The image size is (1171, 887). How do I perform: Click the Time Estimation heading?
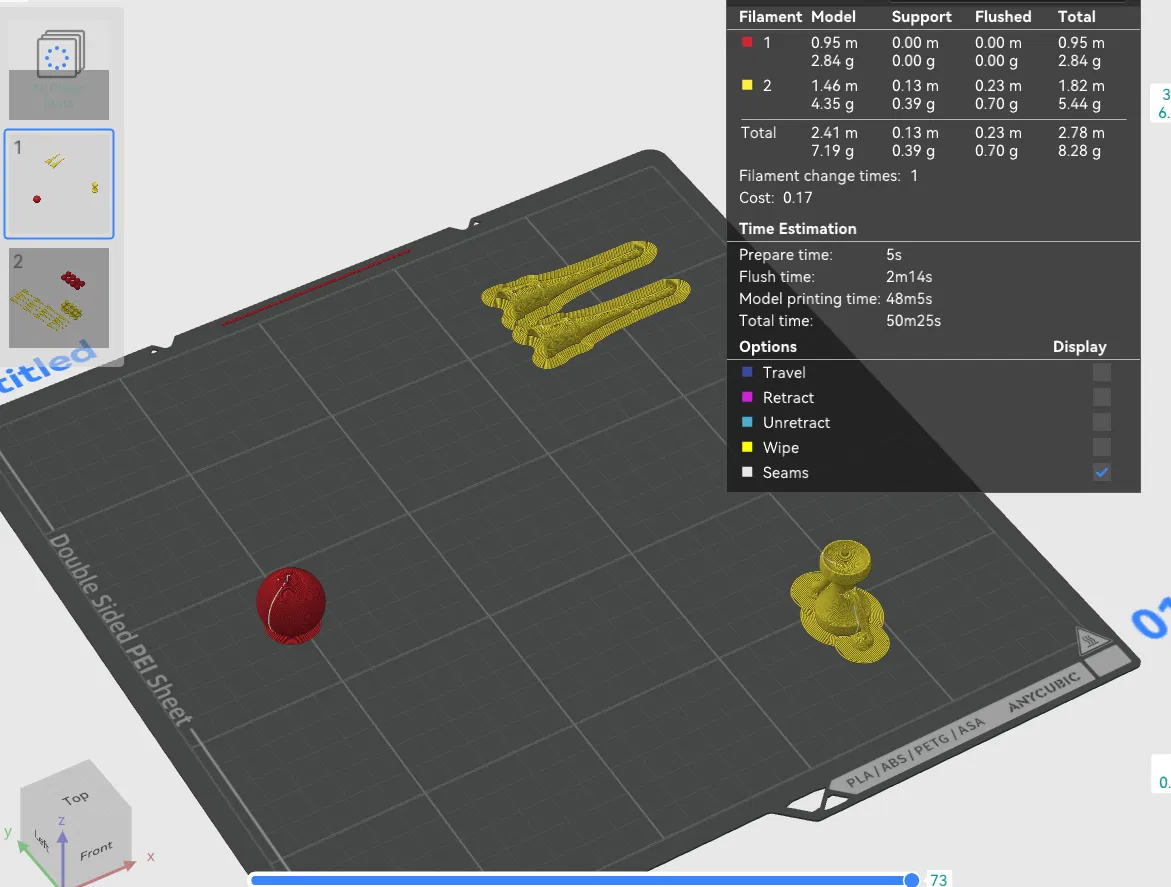[798, 228]
